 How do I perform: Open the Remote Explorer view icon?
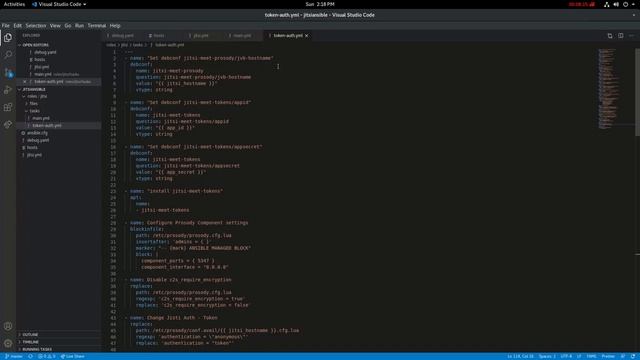click(x=8, y=124)
